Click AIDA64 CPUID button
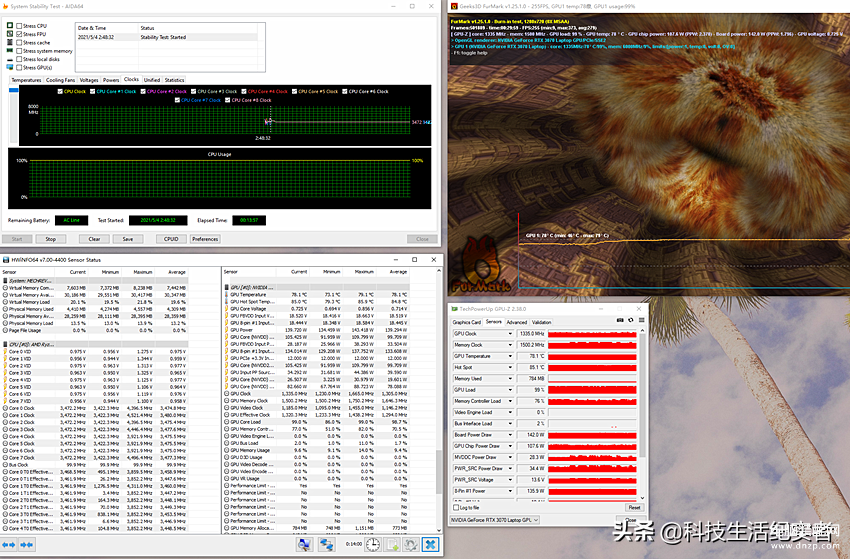 click(x=171, y=239)
